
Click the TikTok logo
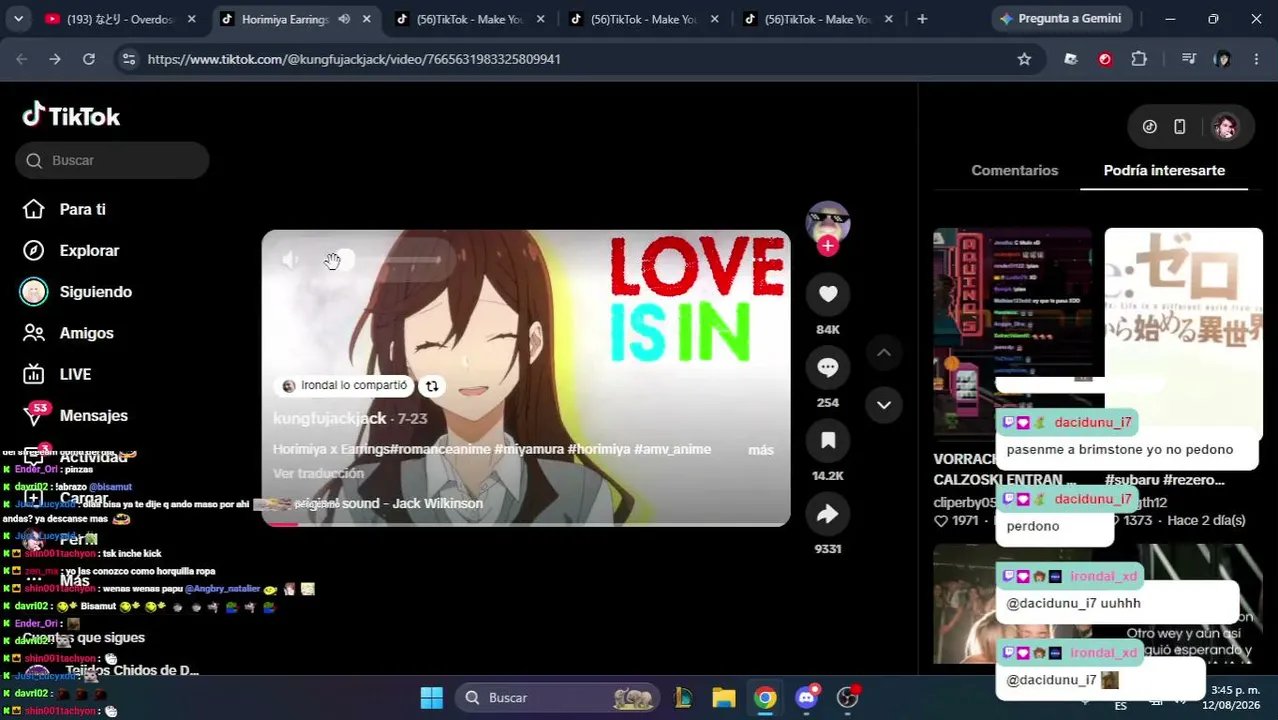(x=71, y=116)
